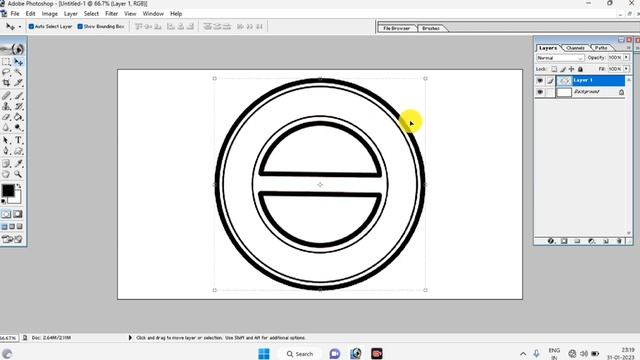Add a layer mask in Layers panel
This screenshot has width=640, height=360.
coord(564,241)
